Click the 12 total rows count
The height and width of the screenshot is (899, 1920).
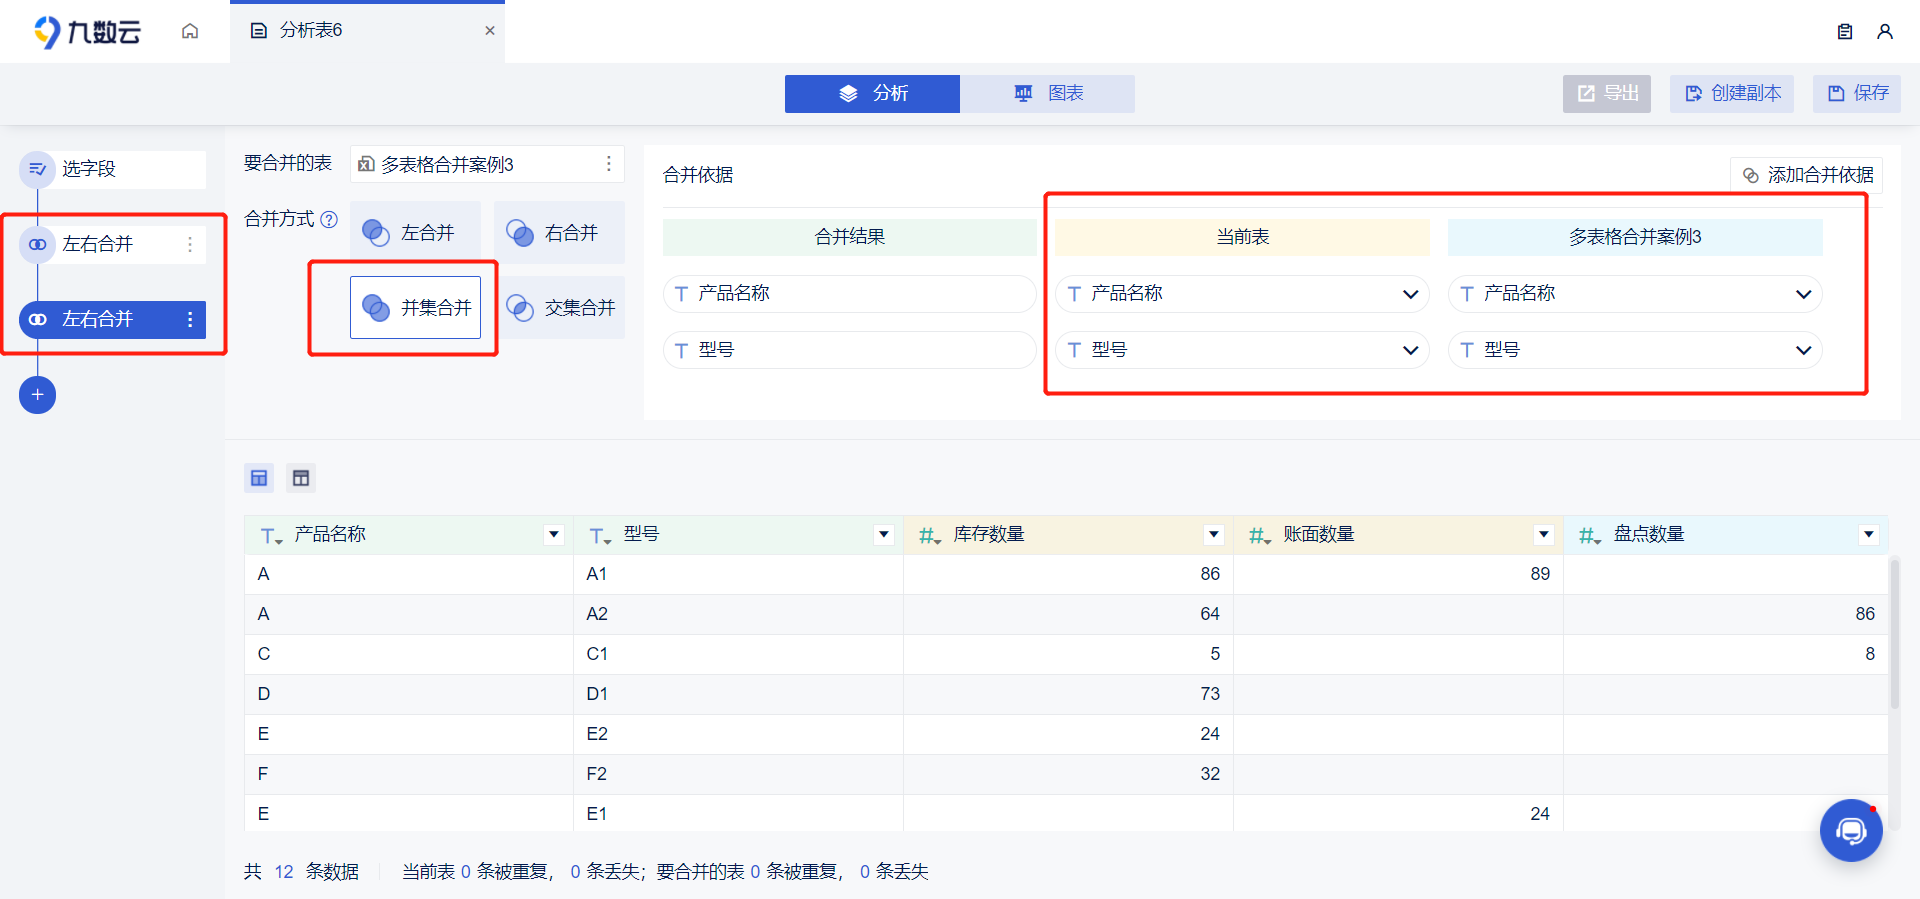click(284, 872)
